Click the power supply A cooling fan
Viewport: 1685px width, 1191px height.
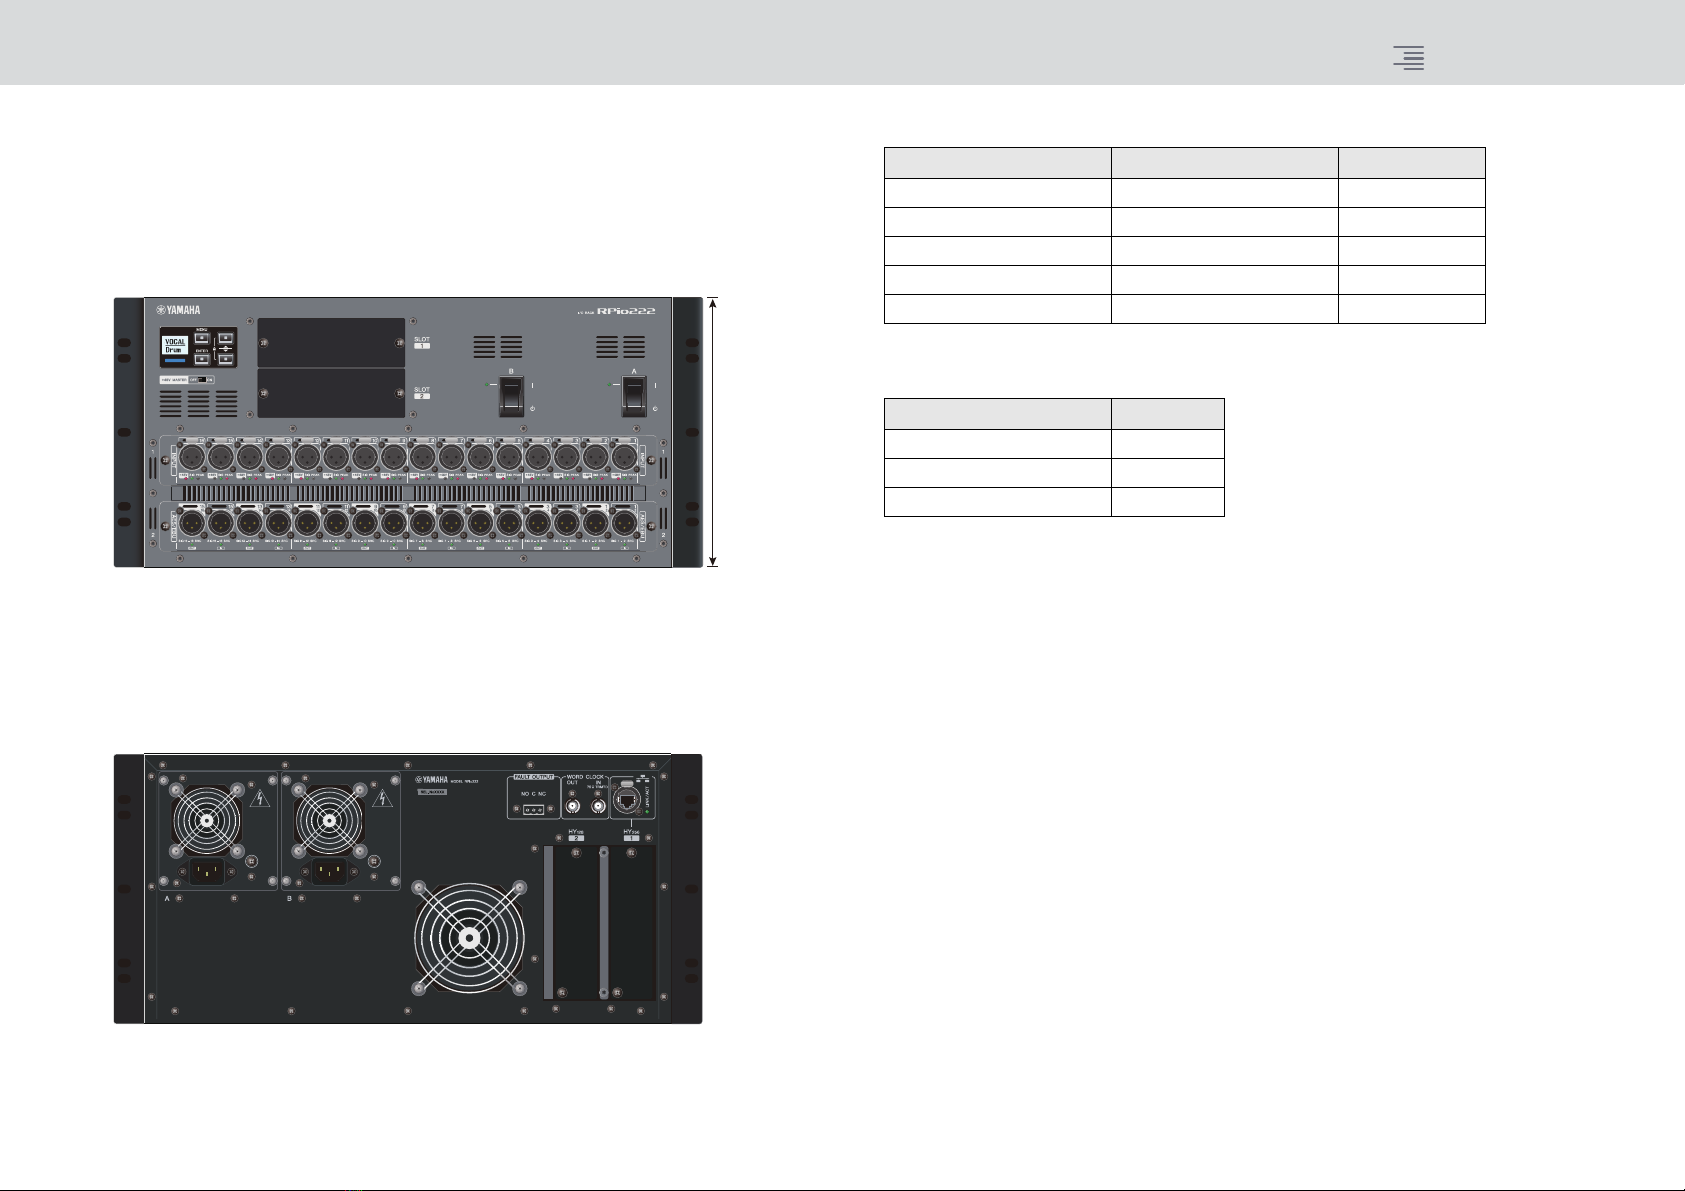tap(207, 819)
